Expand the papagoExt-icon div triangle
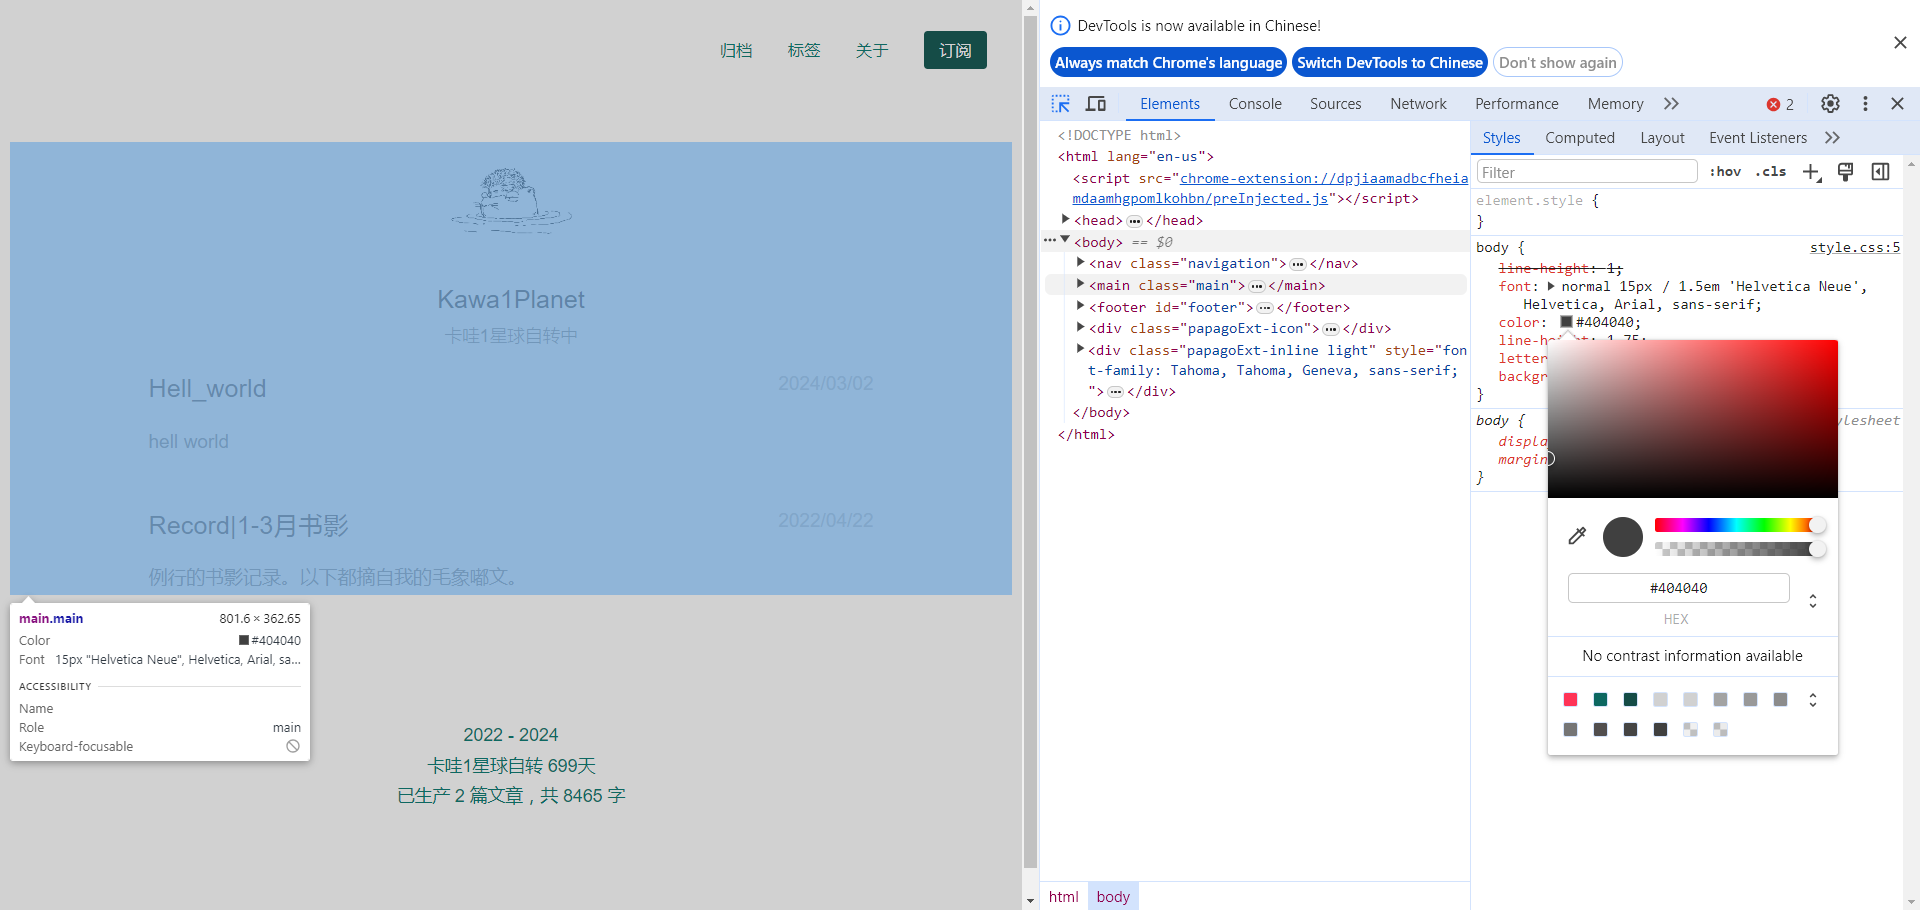This screenshot has width=1920, height=910. point(1081,327)
